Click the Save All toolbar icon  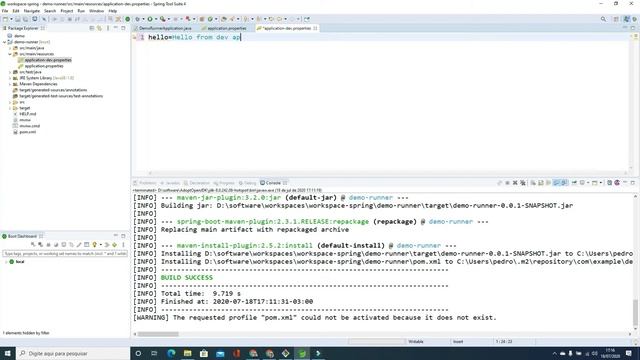25,19
